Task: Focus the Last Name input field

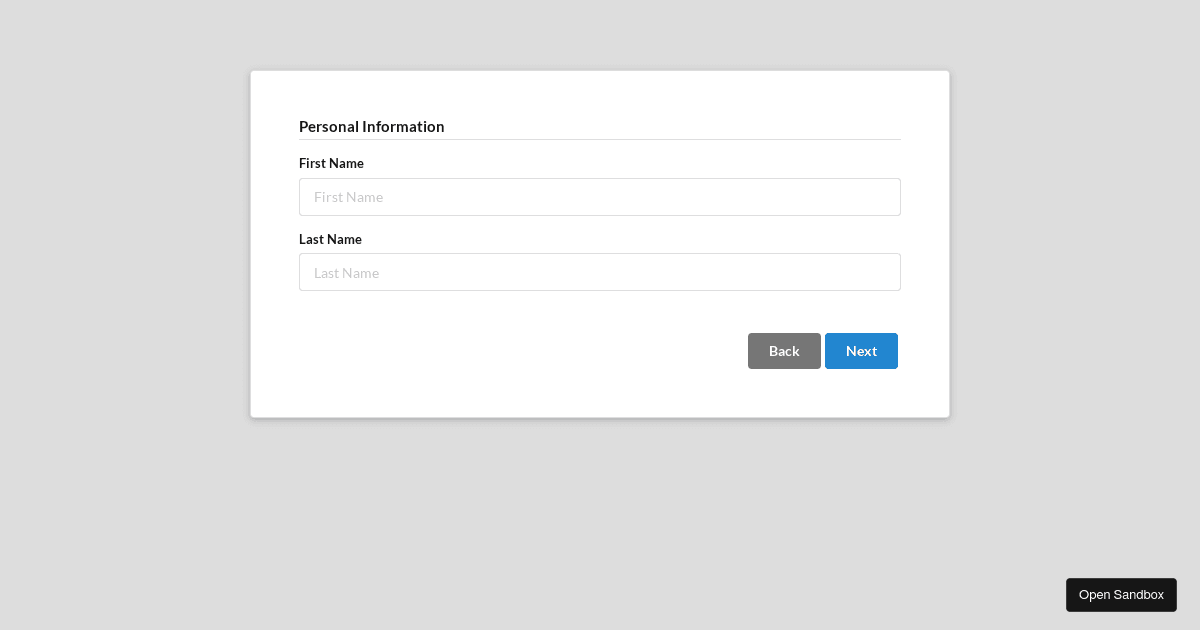Action: 600,272
